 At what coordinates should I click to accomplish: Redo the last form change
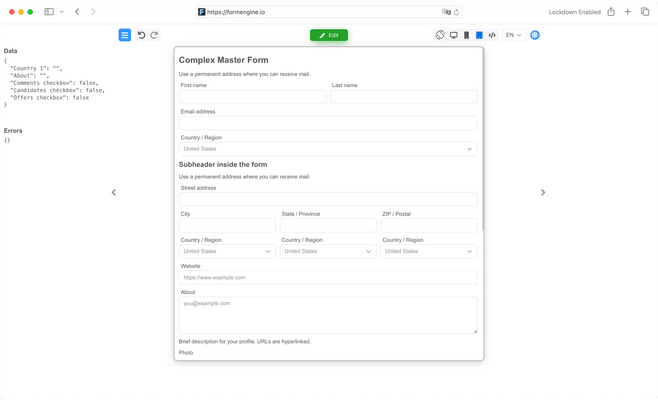click(154, 35)
